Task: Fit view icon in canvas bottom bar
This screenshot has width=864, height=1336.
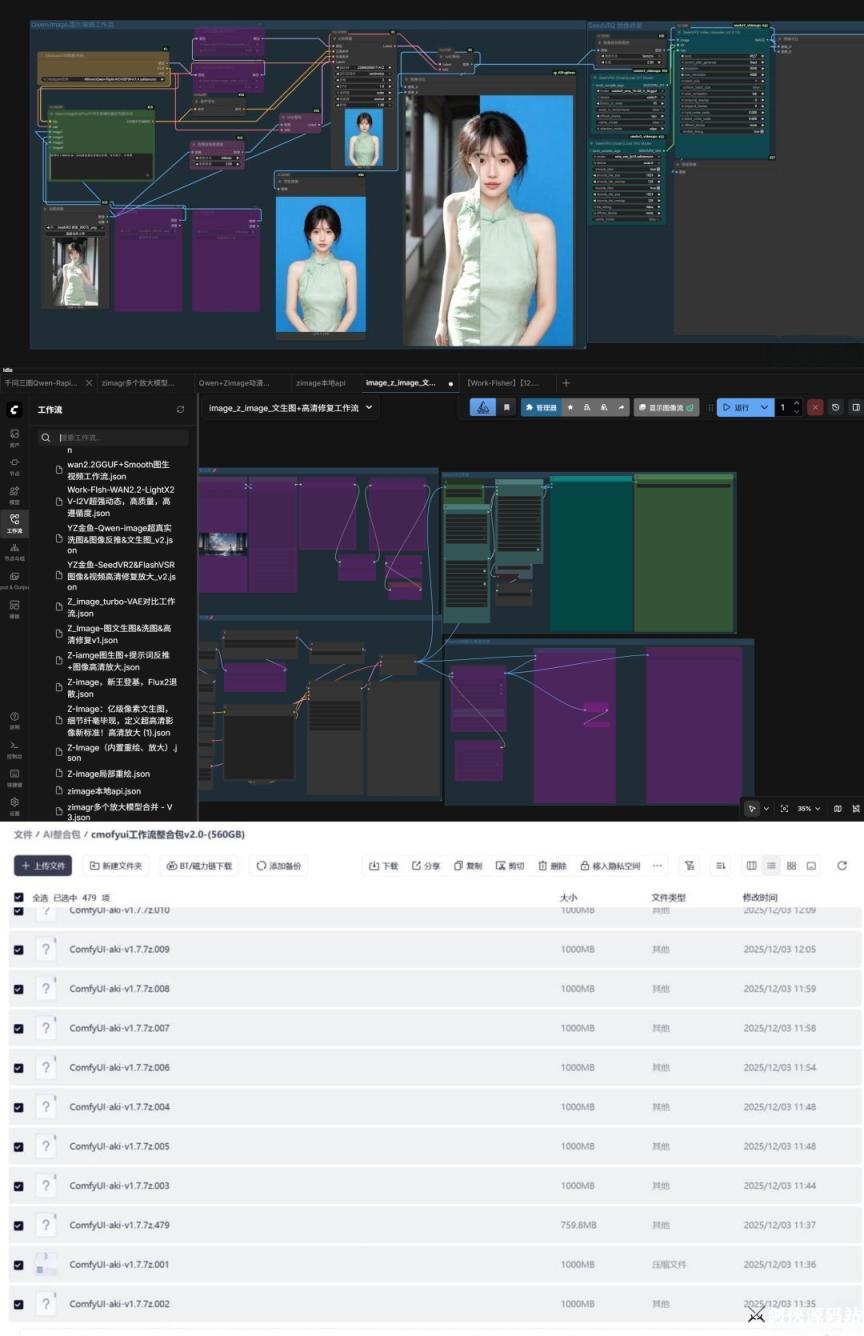Action: pos(784,808)
